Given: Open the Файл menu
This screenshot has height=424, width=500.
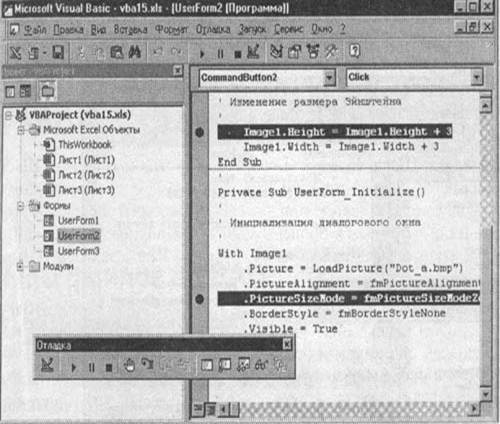Looking at the screenshot, I should click(35, 30).
